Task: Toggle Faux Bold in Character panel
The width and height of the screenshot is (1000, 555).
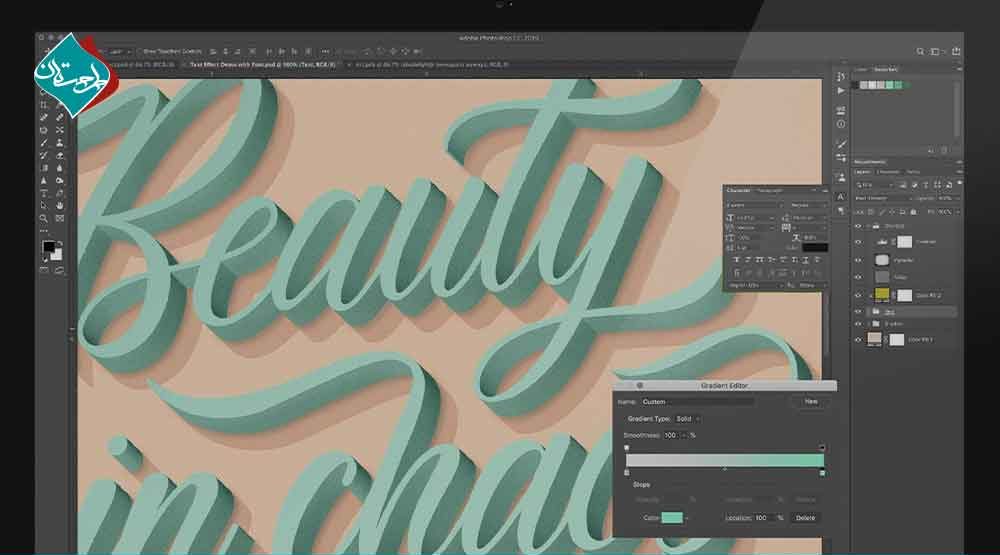Action: coord(737,260)
